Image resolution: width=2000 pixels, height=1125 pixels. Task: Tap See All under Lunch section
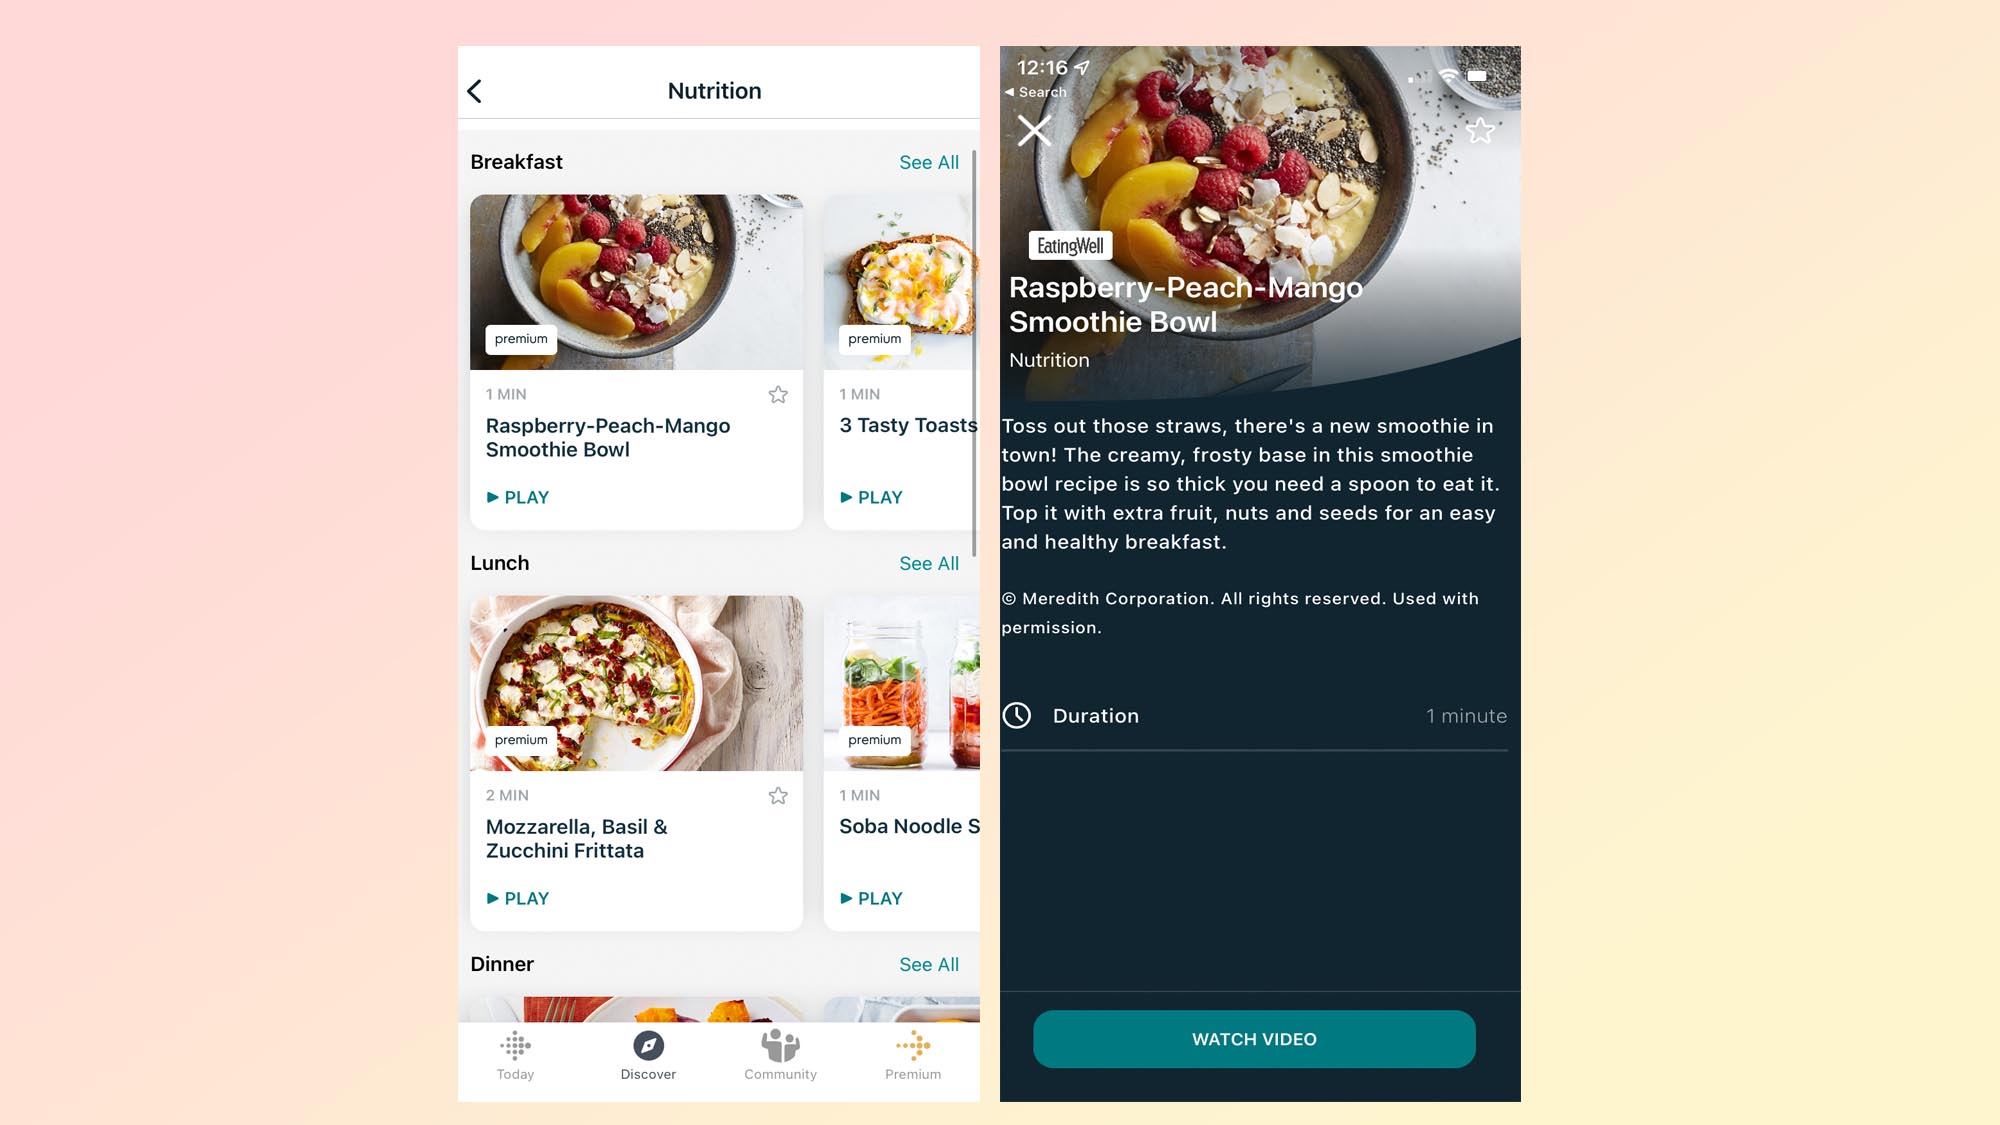pyautogui.click(x=929, y=562)
